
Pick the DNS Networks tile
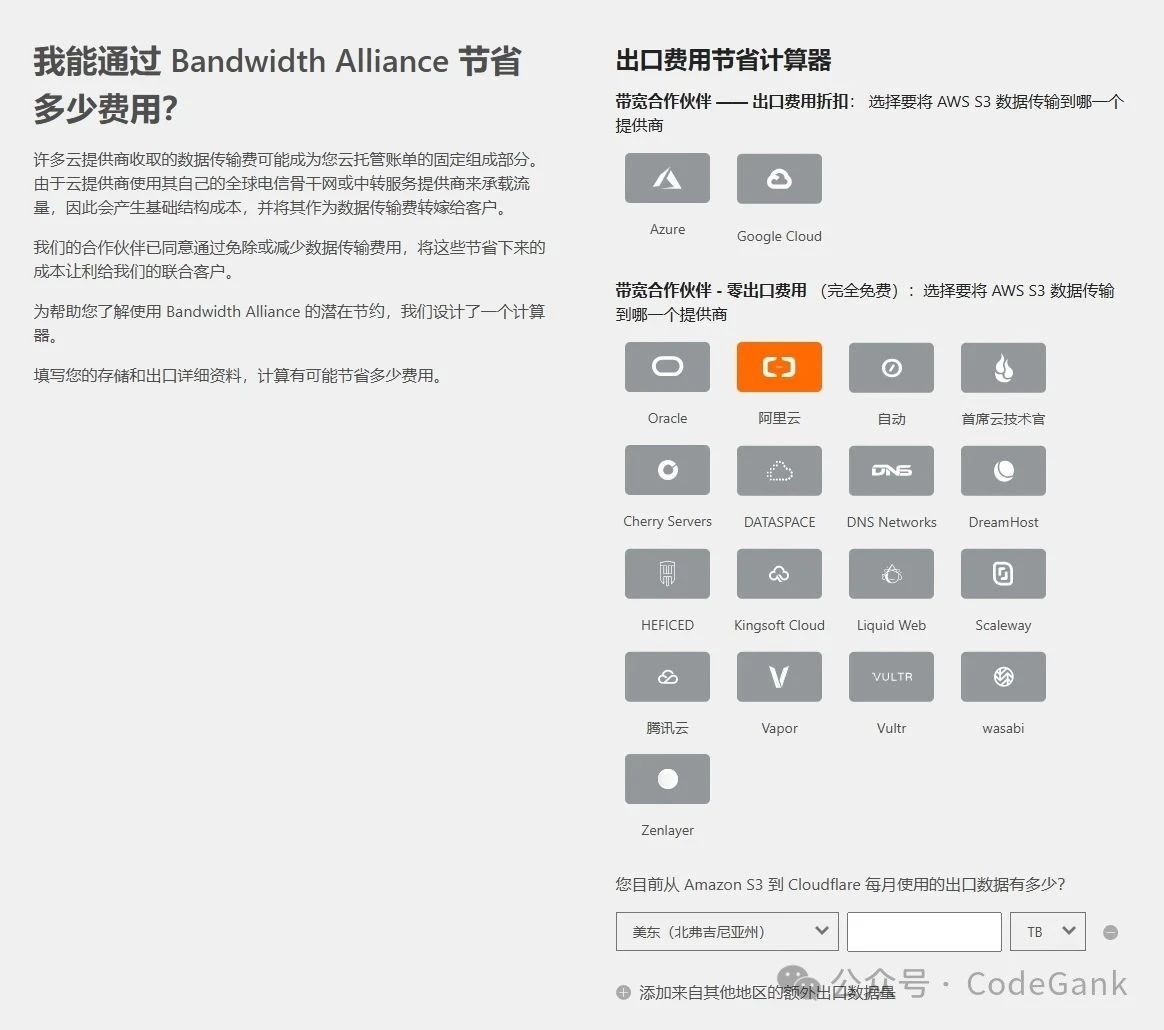coord(892,470)
